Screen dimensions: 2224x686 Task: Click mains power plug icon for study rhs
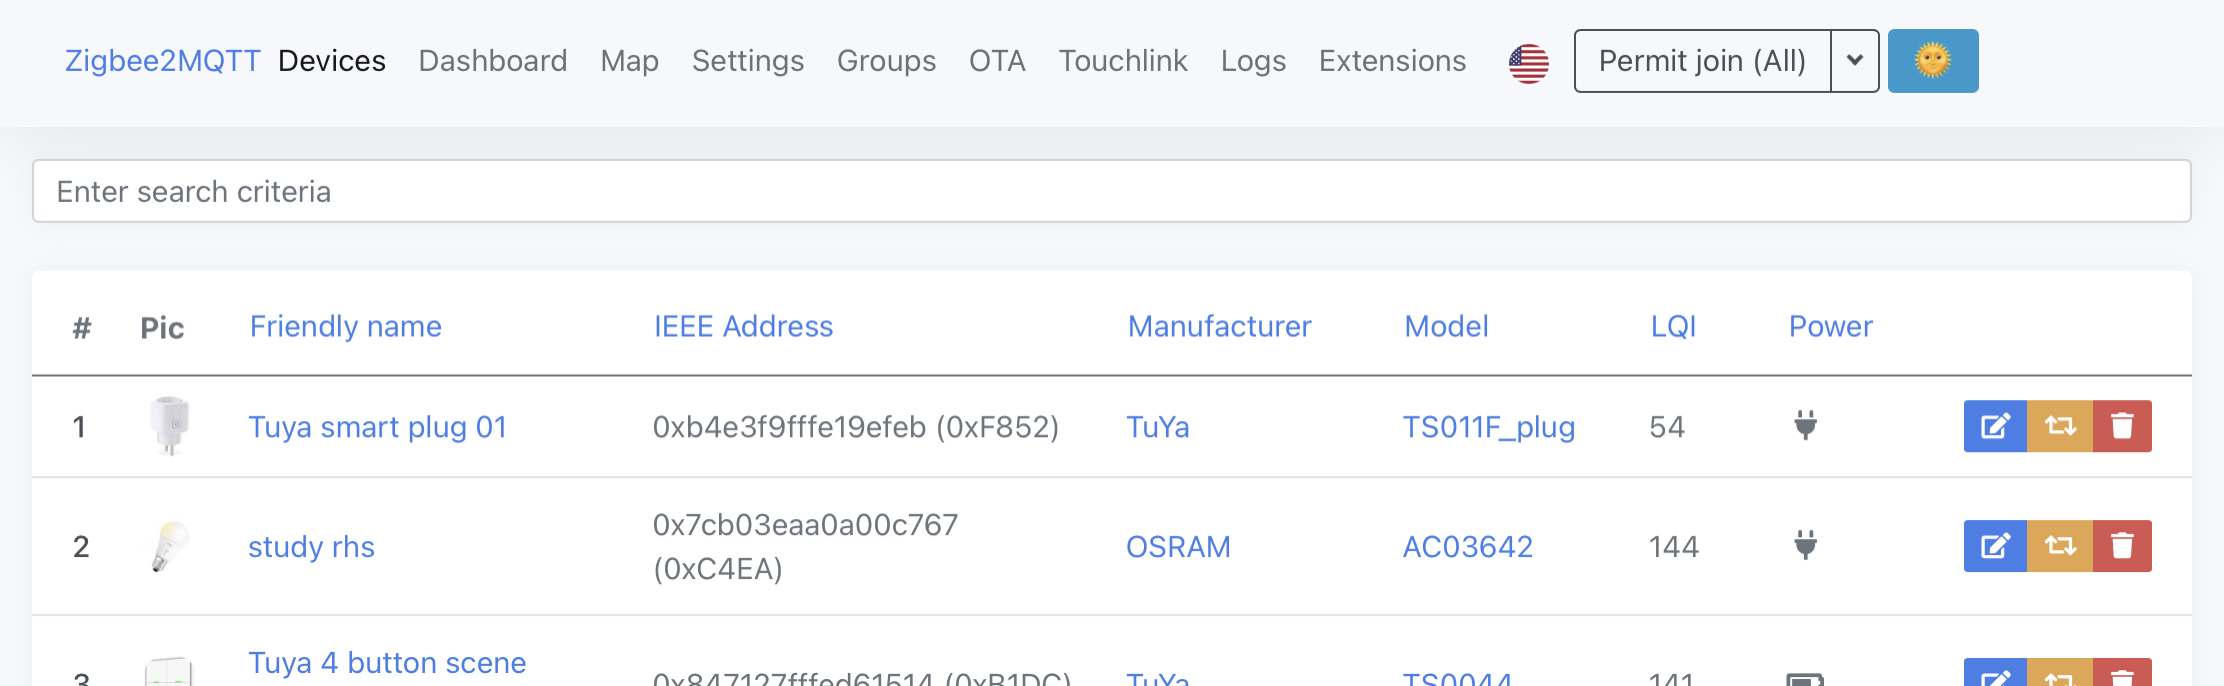pyautogui.click(x=1805, y=545)
